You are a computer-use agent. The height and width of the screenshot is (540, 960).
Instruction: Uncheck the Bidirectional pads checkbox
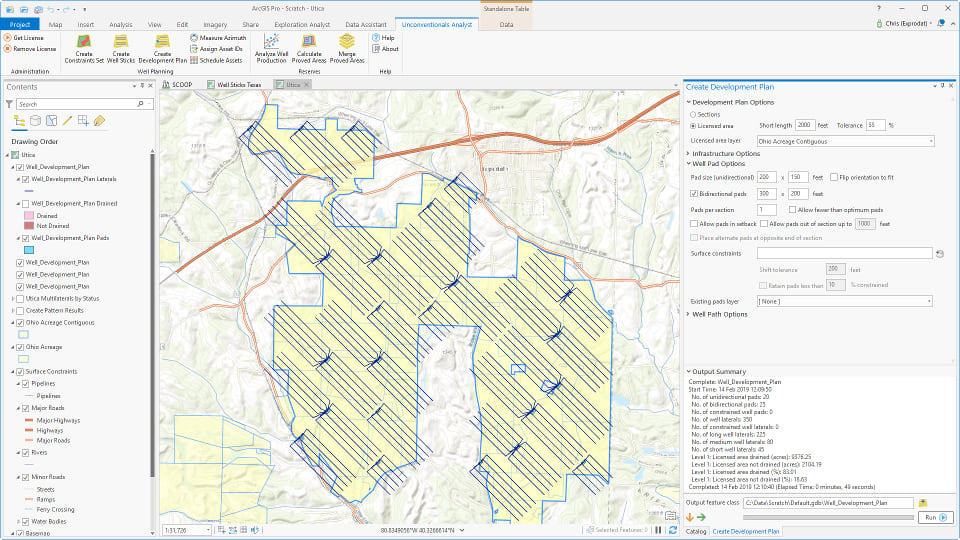point(695,193)
